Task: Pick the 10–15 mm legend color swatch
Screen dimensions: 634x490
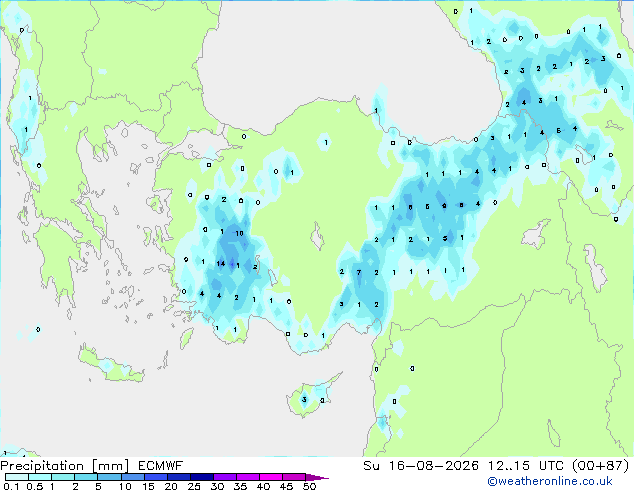Action: point(132,477)
